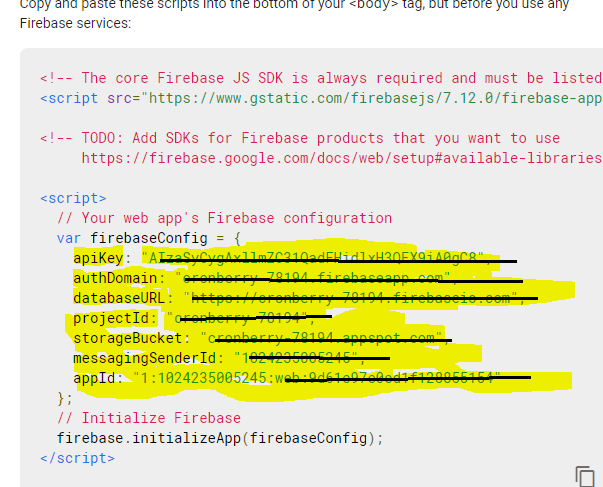Click the storageBucket property name
The width and height of the screenshot is (603, 487).
130,338
